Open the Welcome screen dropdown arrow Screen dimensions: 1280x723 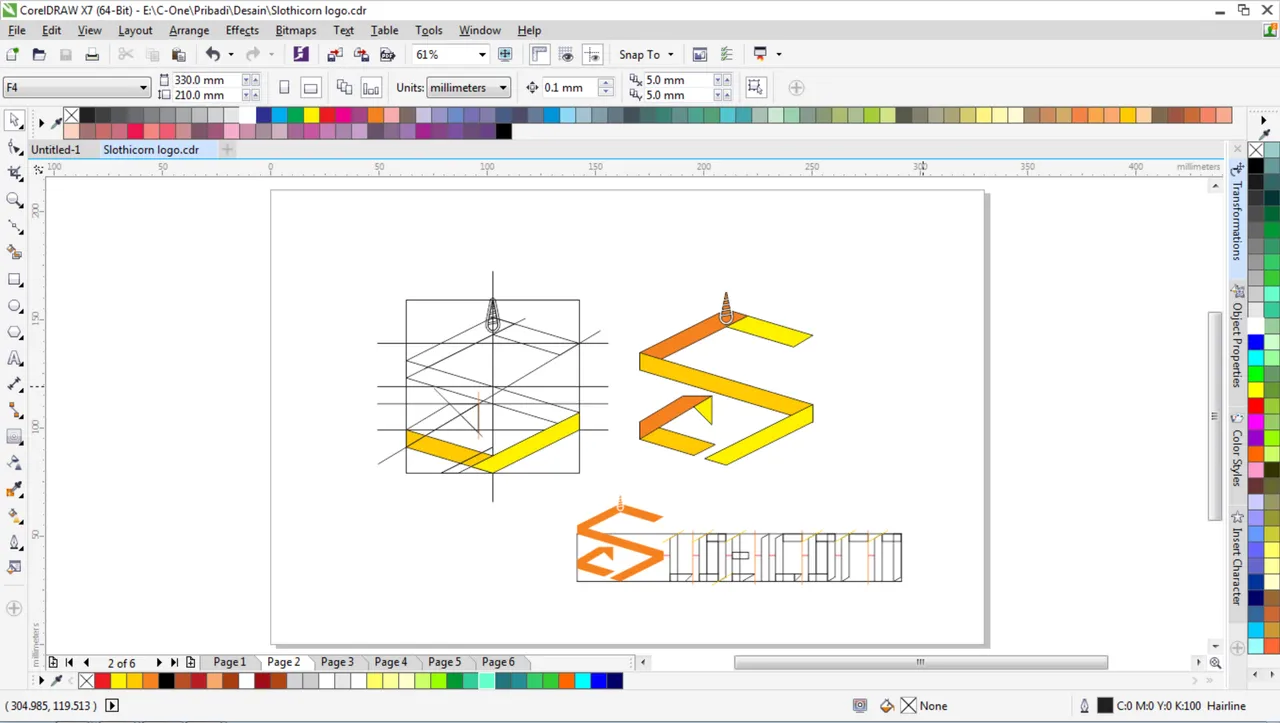click(778, 54)
